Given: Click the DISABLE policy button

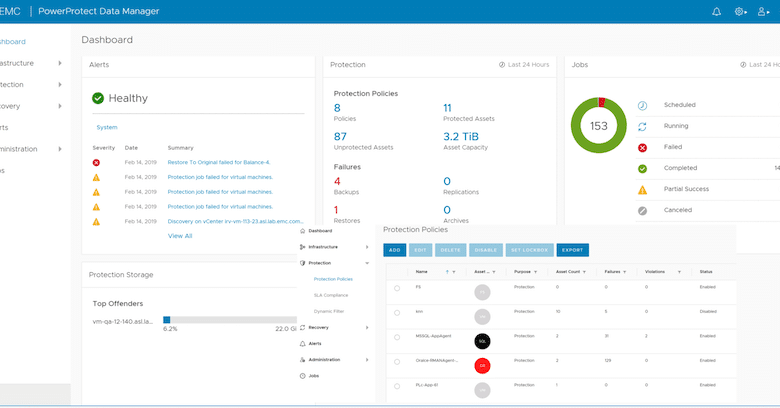Looking at the screenshot, I should 486,250.
